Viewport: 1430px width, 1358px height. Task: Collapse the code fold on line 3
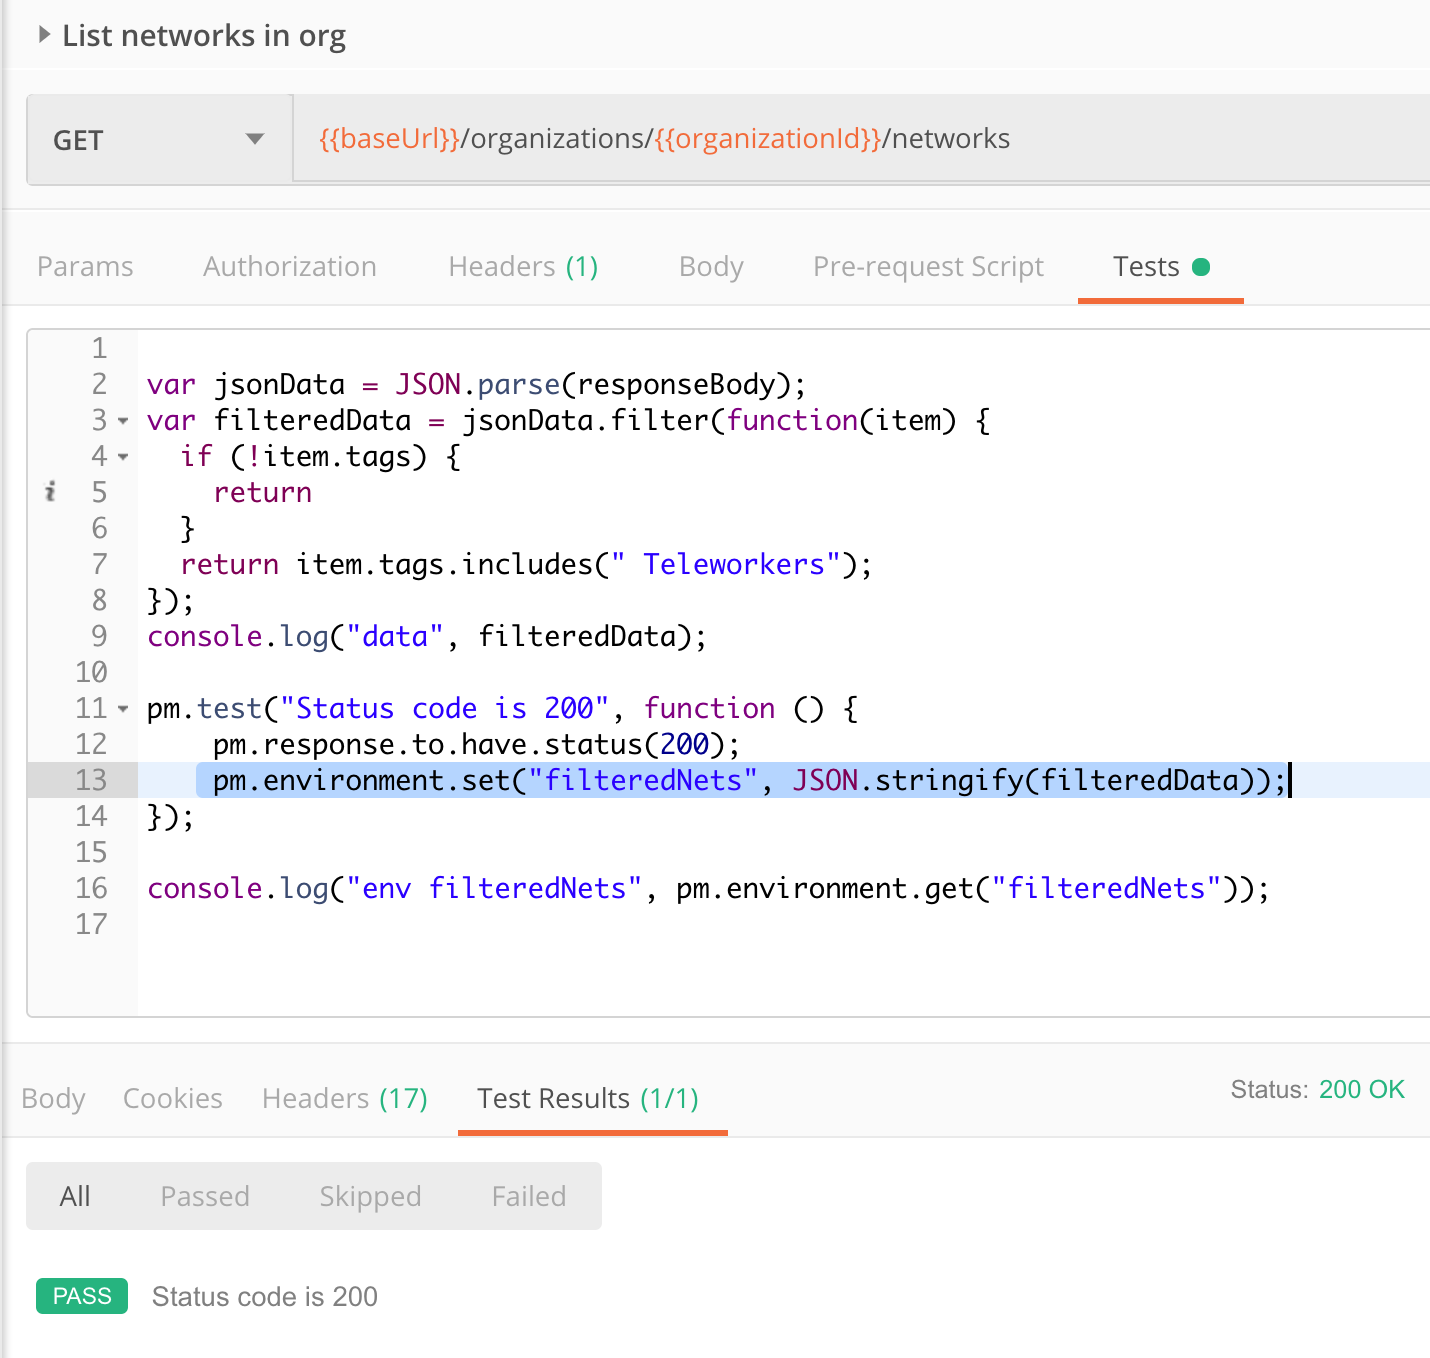(x=123, y=421)
